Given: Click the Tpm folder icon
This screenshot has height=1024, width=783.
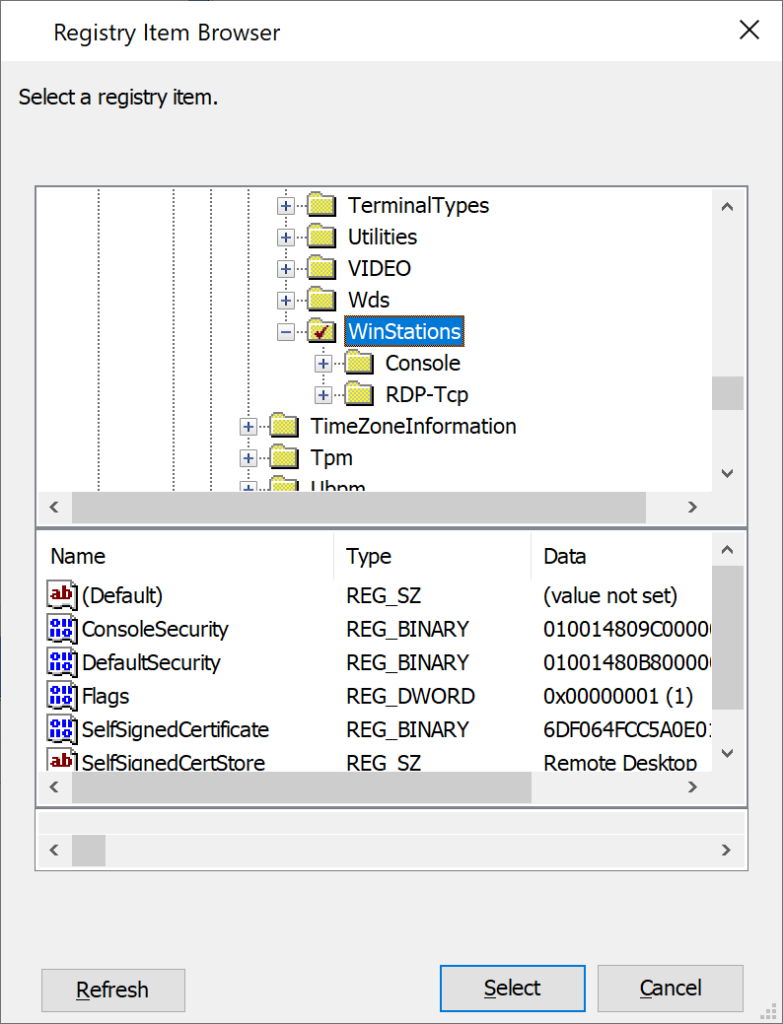Looking at the screenshot, I should [x=285, y=458].
